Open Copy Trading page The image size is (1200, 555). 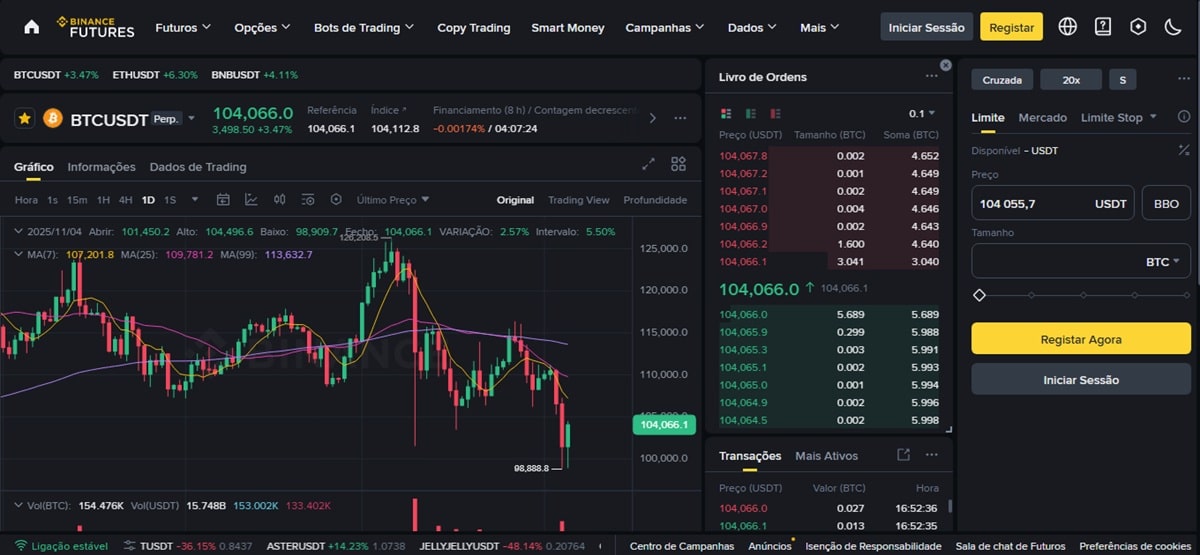coord(473,28)
